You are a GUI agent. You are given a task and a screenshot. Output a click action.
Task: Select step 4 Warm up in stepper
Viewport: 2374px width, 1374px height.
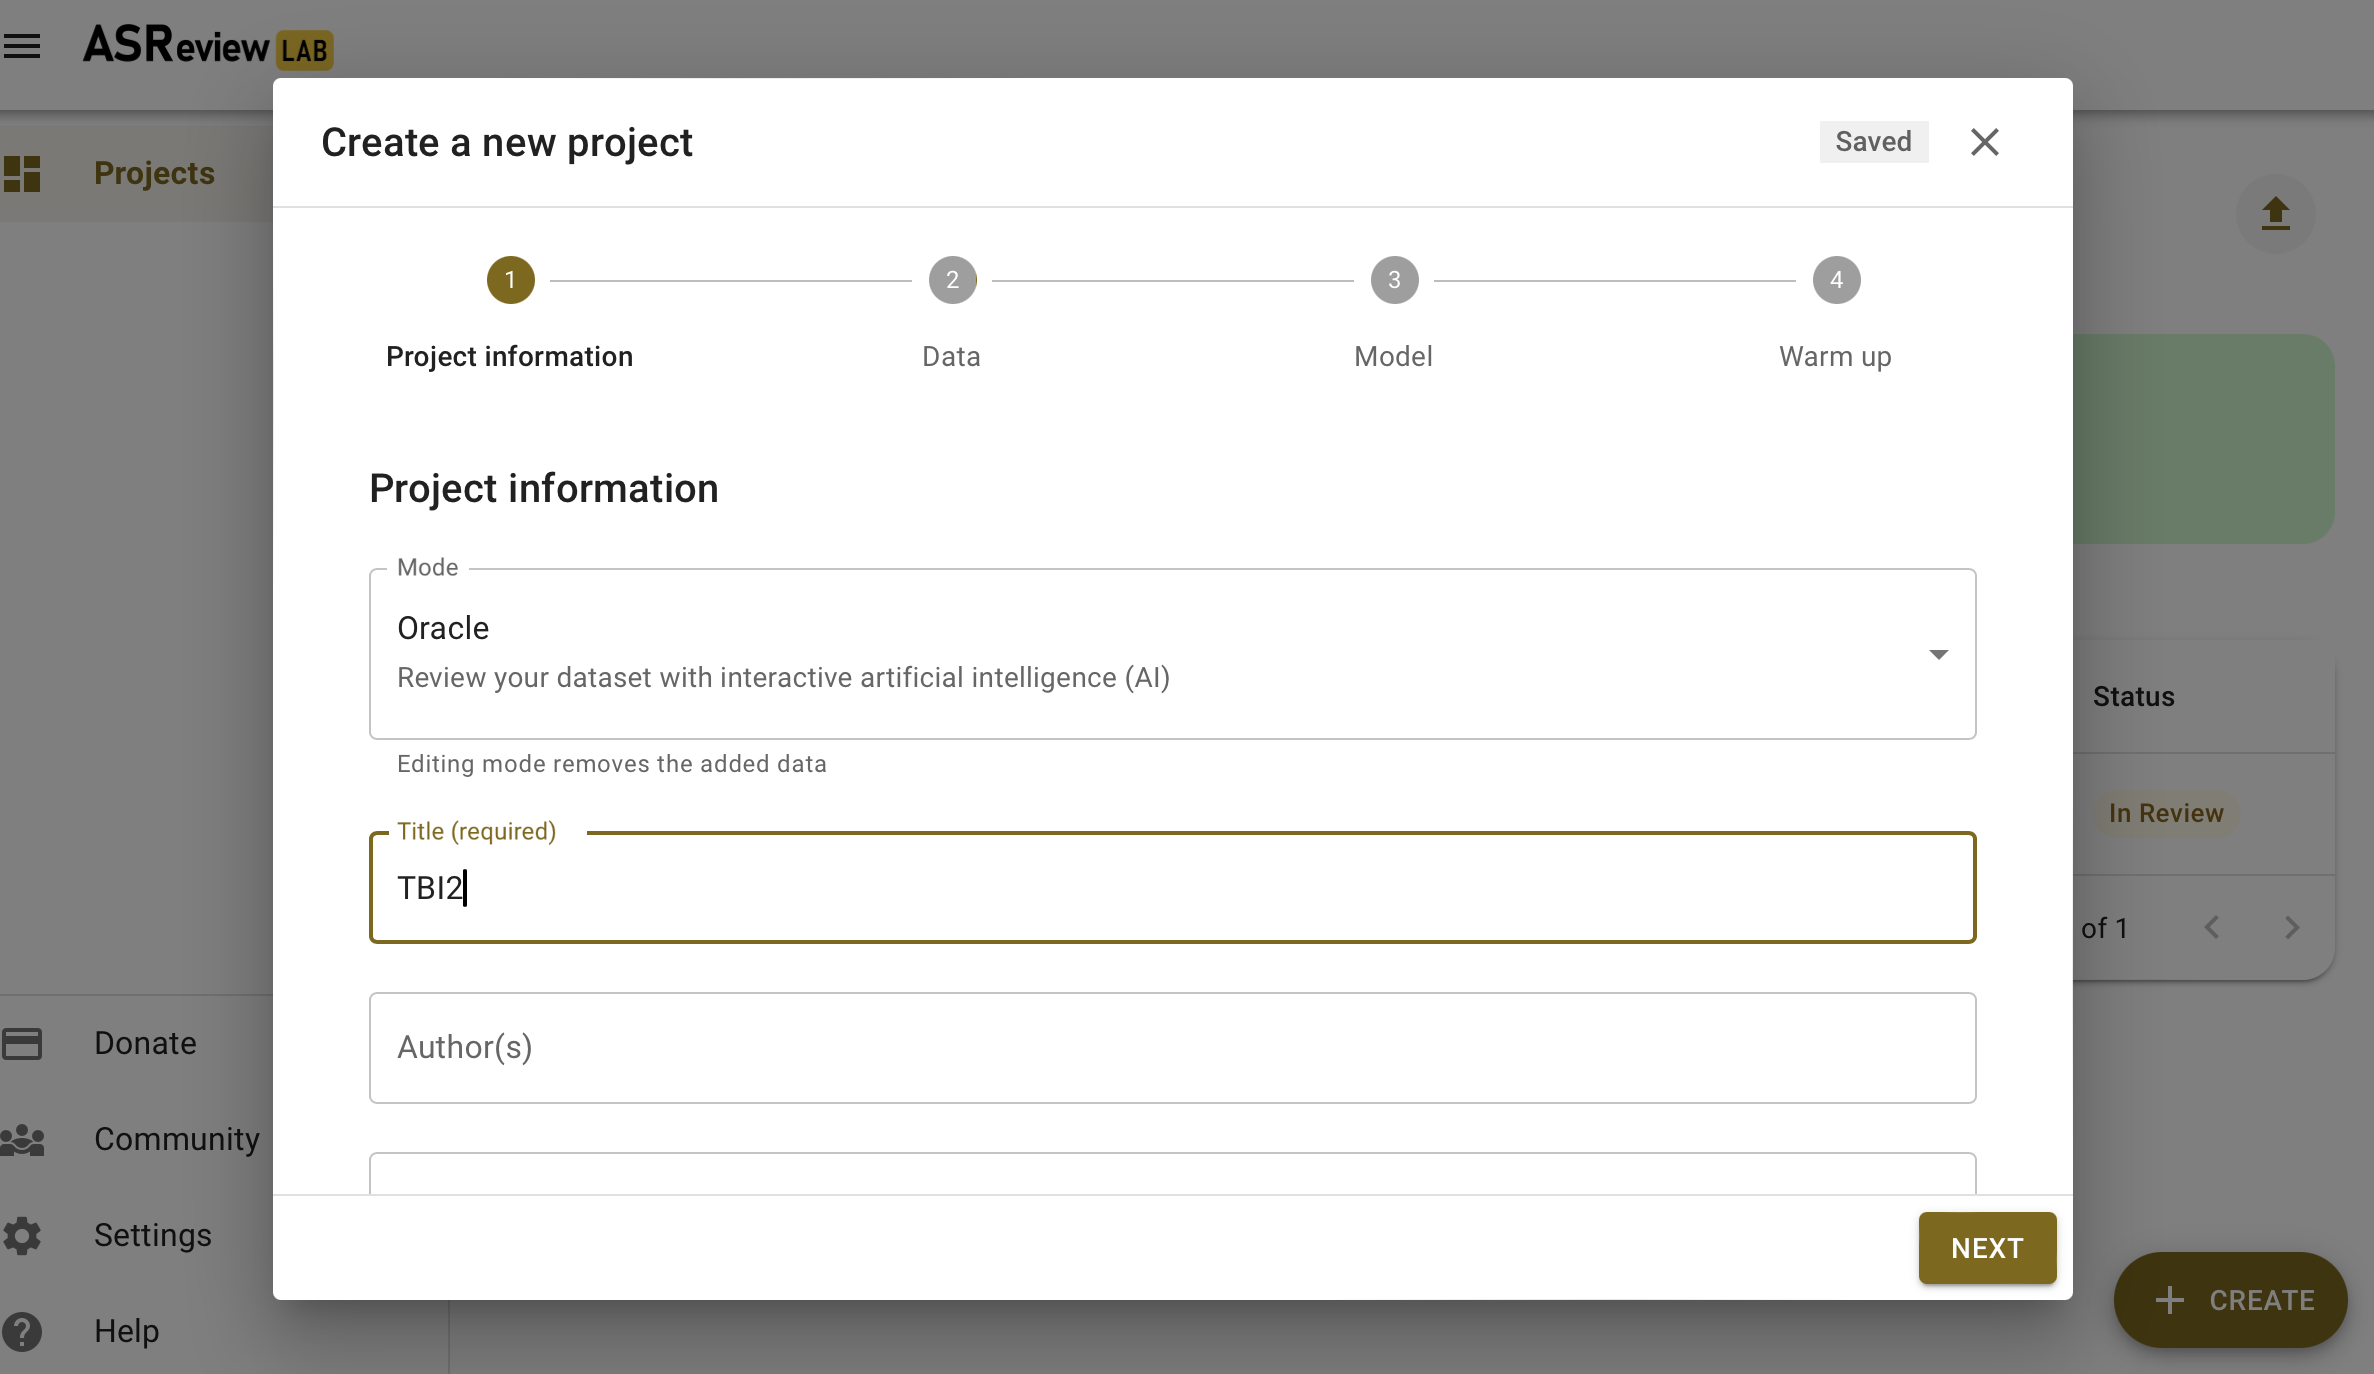[1836, 280]
